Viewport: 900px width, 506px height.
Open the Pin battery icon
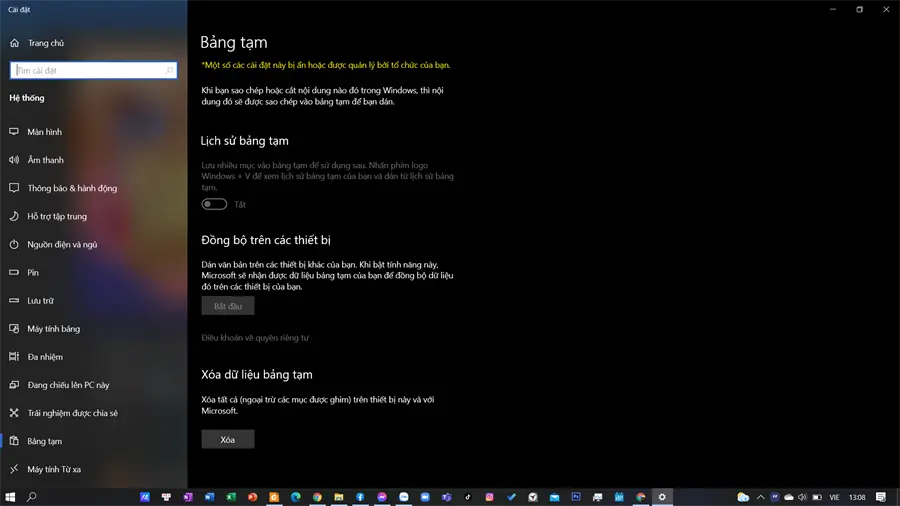pyautogui.click(x=14, y=272)
